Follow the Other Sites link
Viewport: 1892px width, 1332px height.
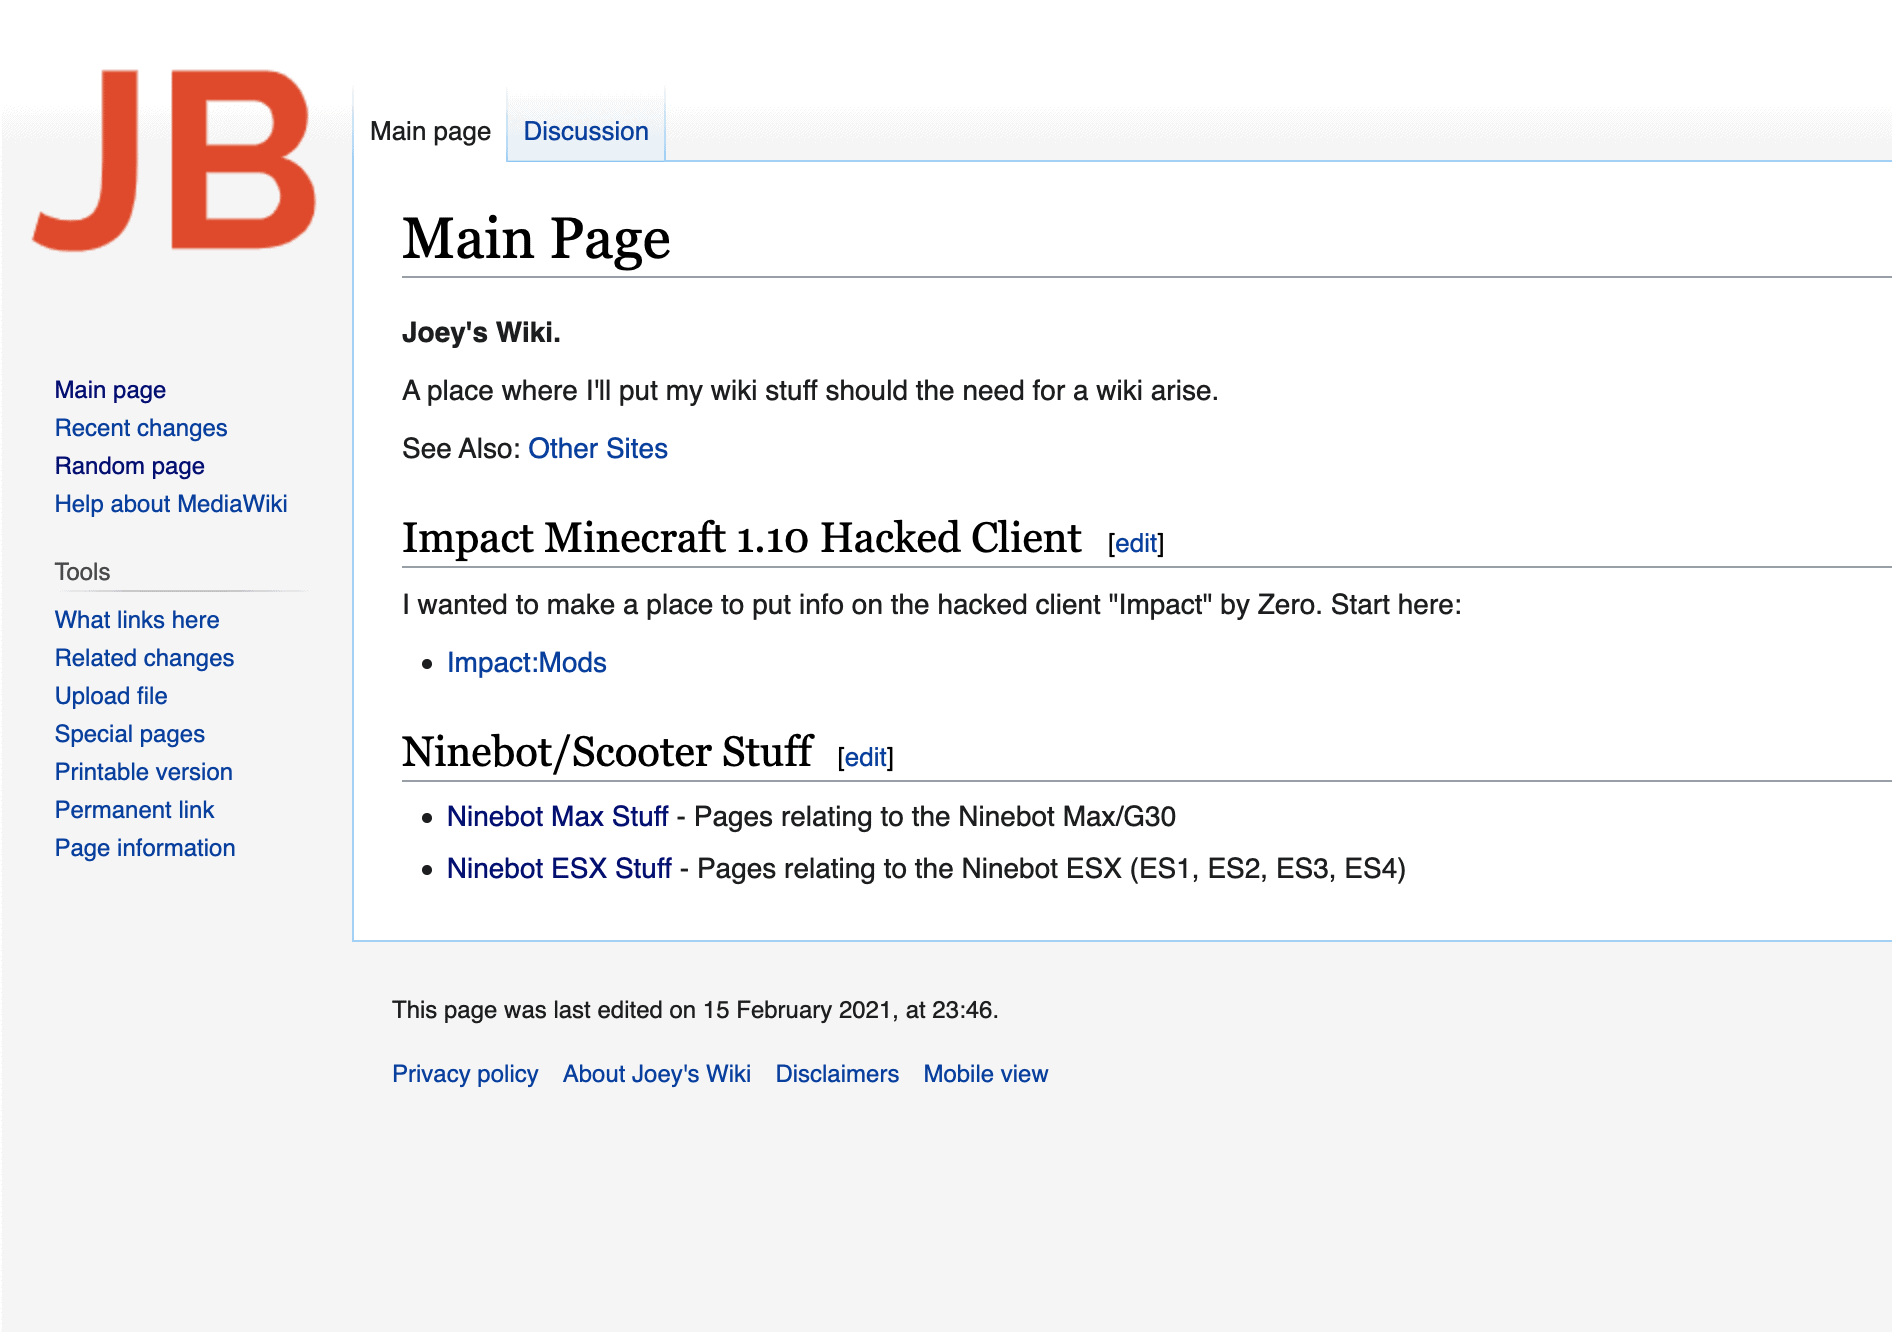coord(597,449)
